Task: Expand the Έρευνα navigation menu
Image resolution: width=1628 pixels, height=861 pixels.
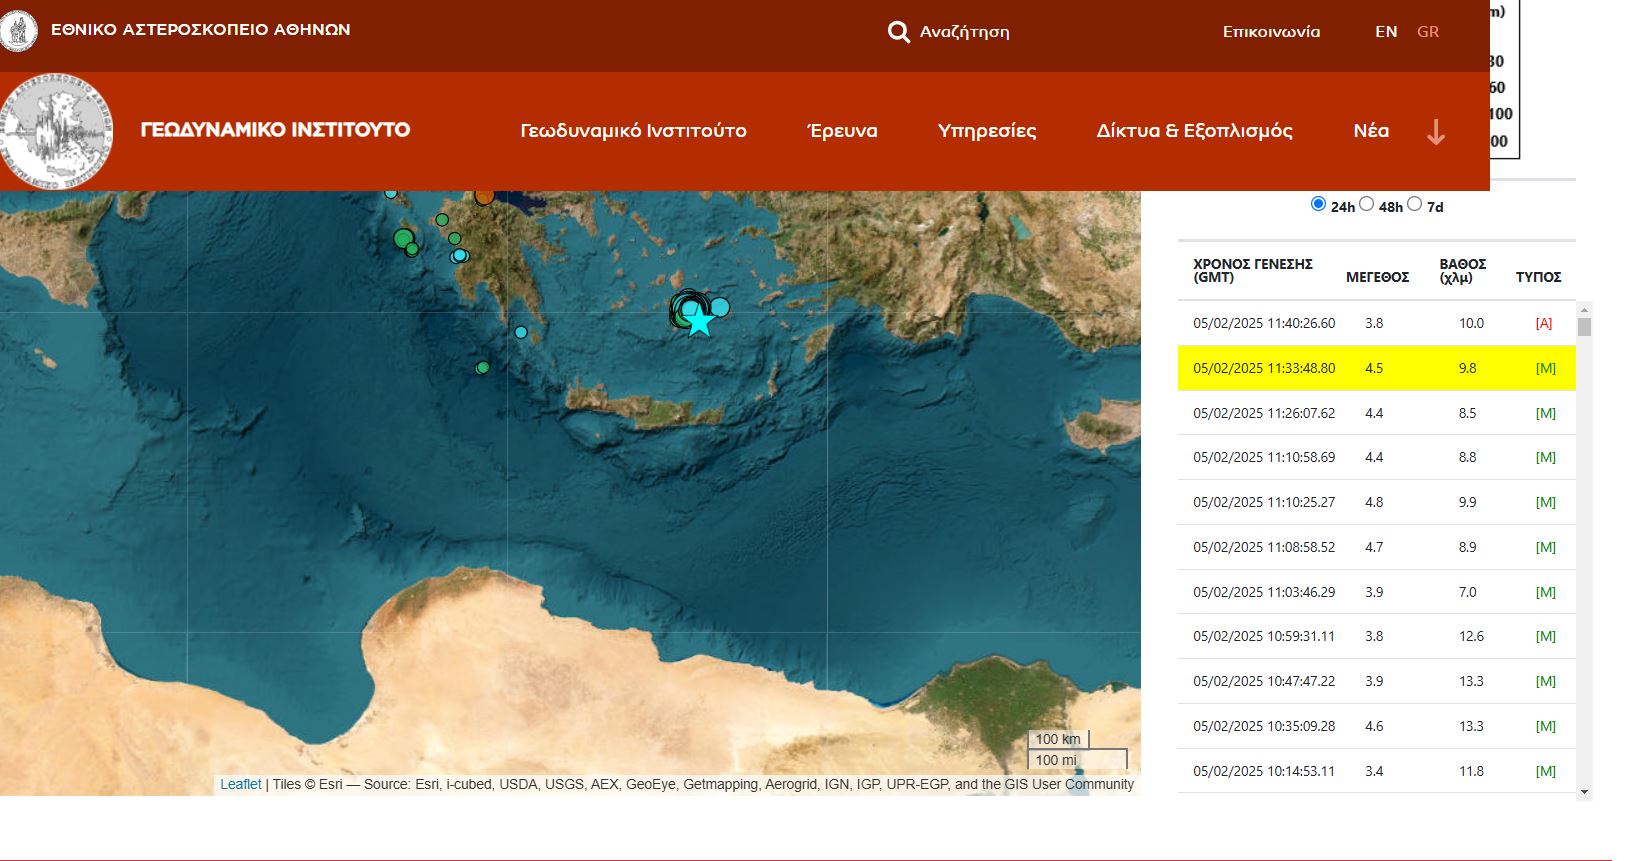Action: pos(842,131)
